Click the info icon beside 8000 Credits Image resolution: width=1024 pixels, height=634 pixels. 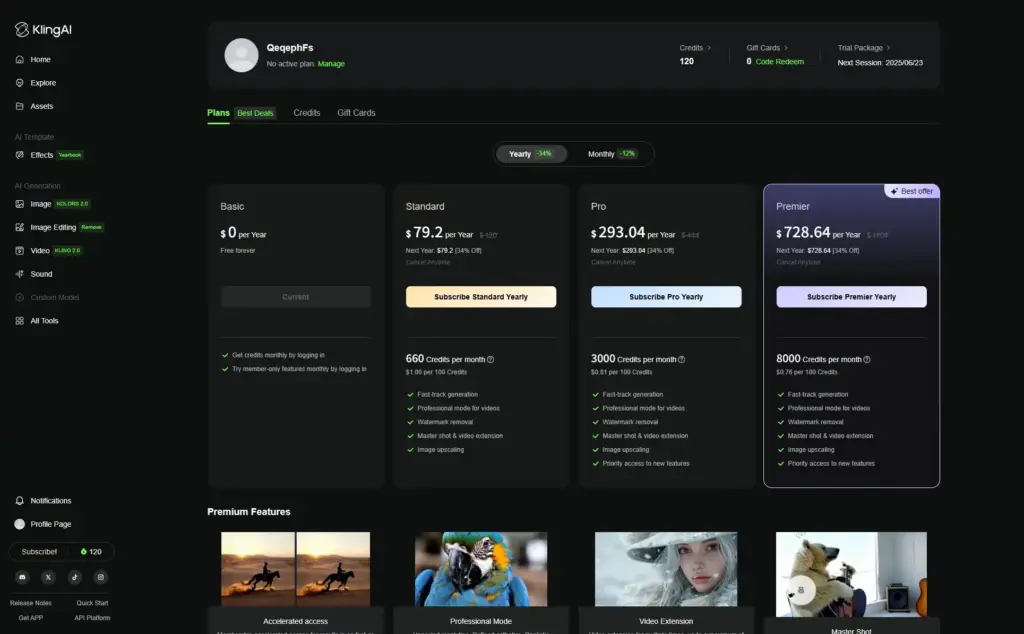(867, 360)
